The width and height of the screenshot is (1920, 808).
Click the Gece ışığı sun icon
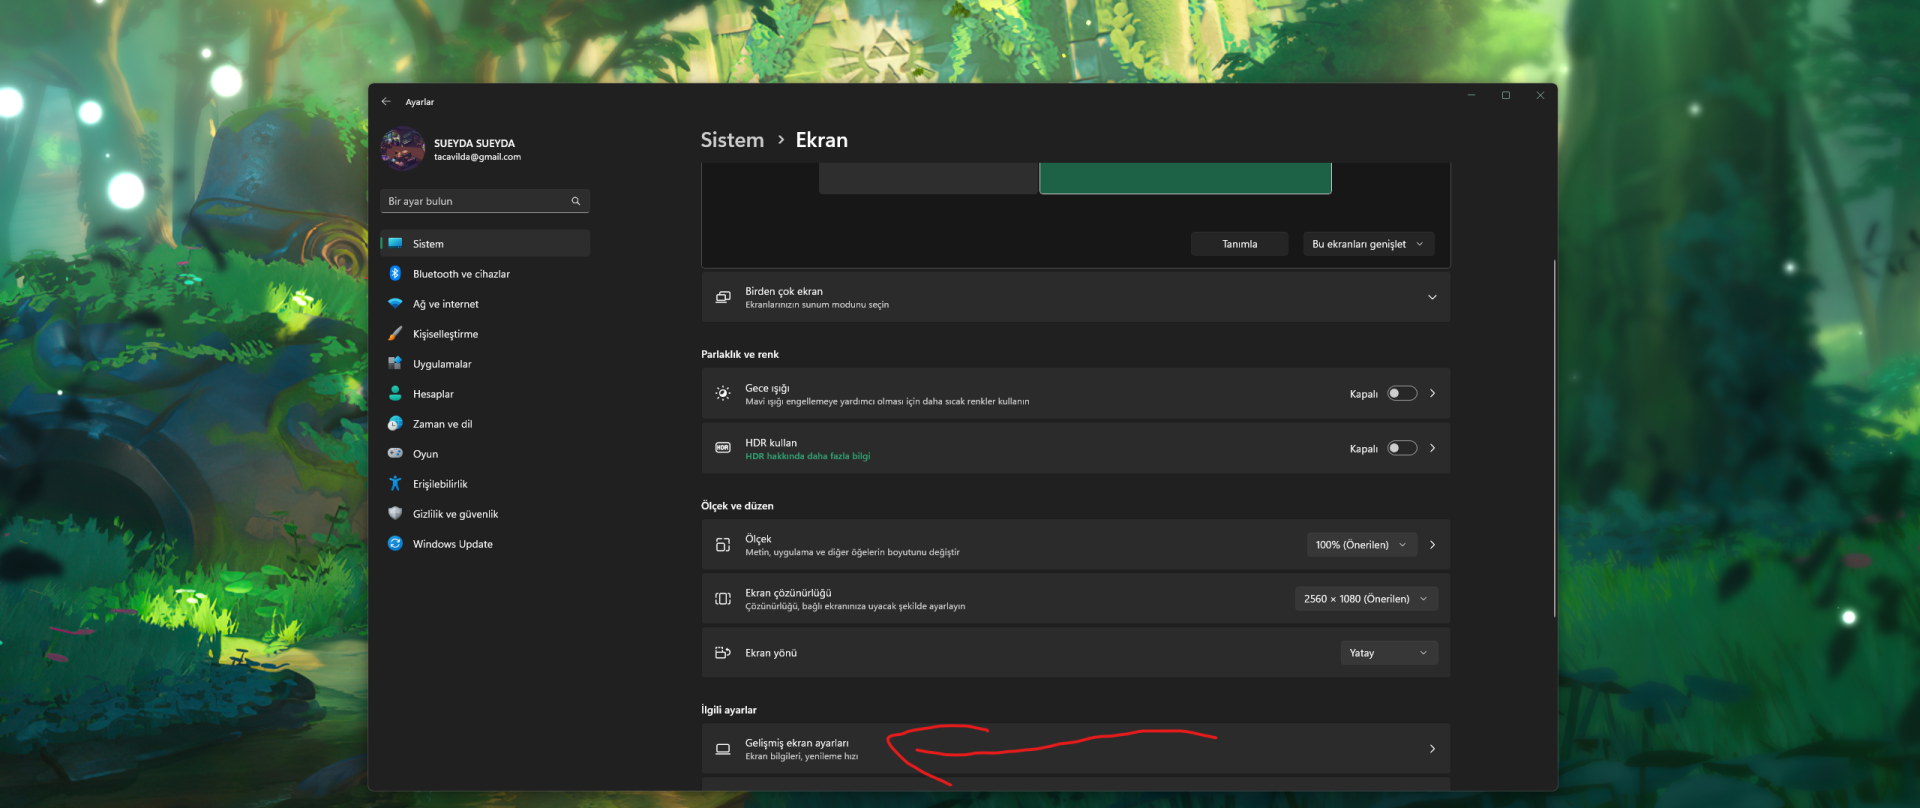pyautogui.click(x=723, y=394)
